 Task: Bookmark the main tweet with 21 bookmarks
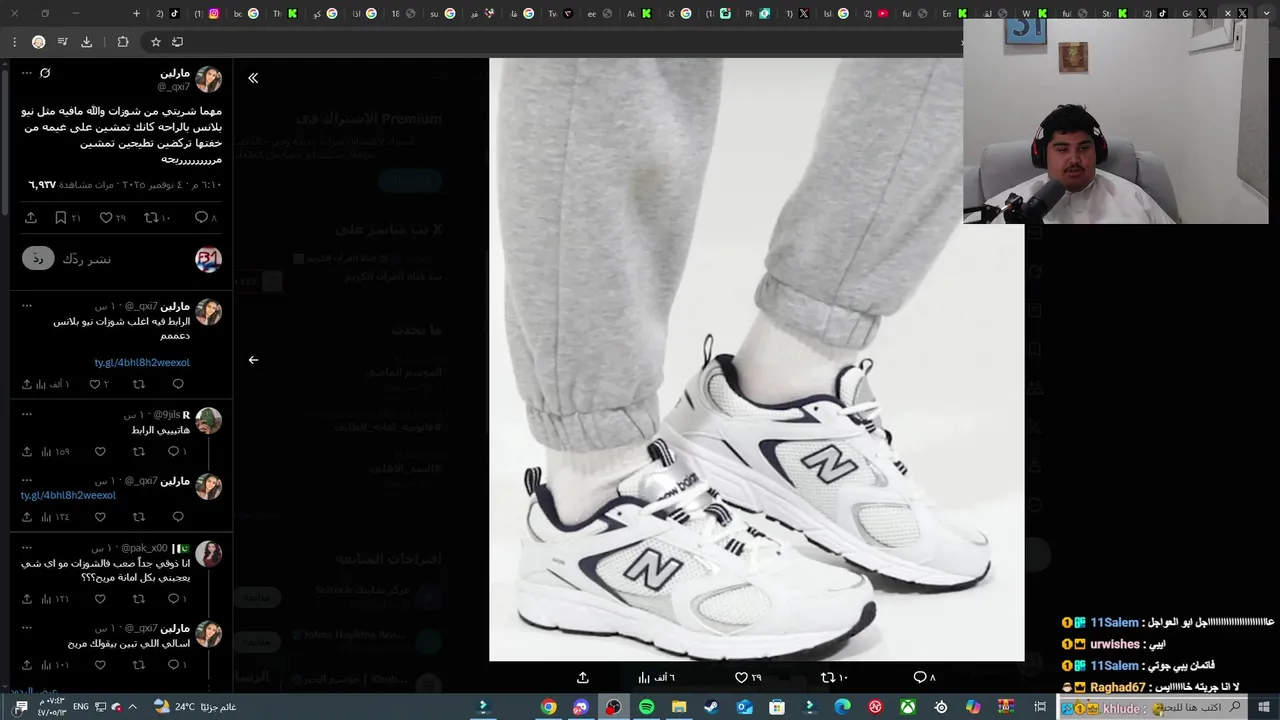pos(68,217)
